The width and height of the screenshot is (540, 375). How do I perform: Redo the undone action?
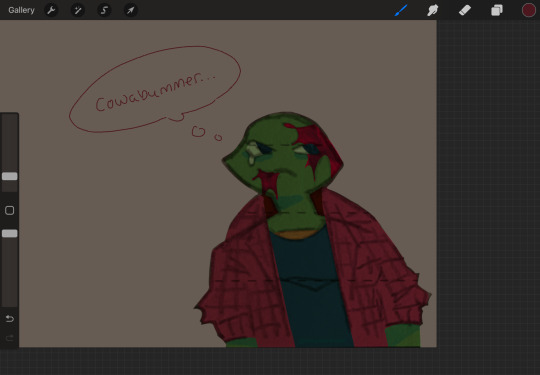[x=10, y=338]
